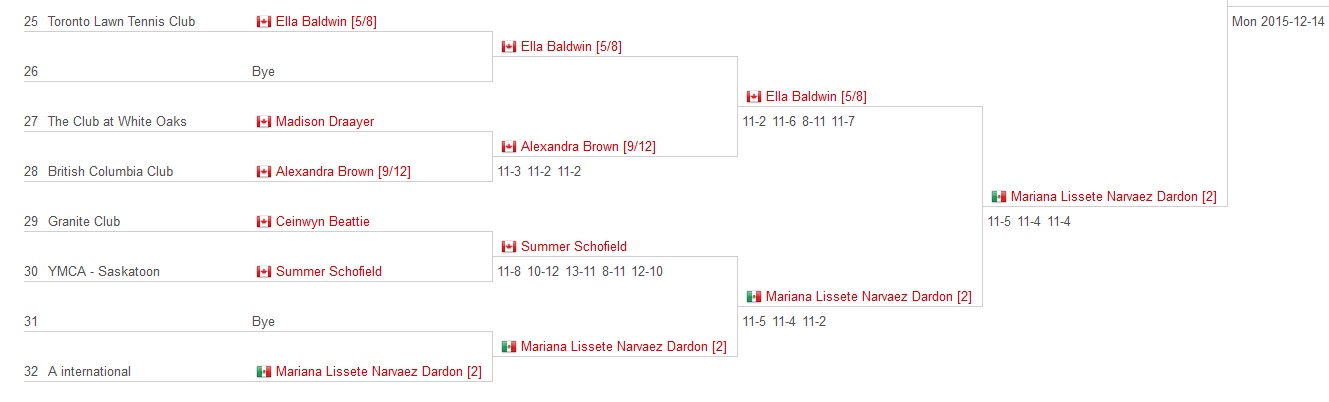Image resolution: width=1329 pixels, height=402 pixels.
Task: Click the Canada flag beside Ceinwyn Beattie
Action: click(x=264, y=222)
